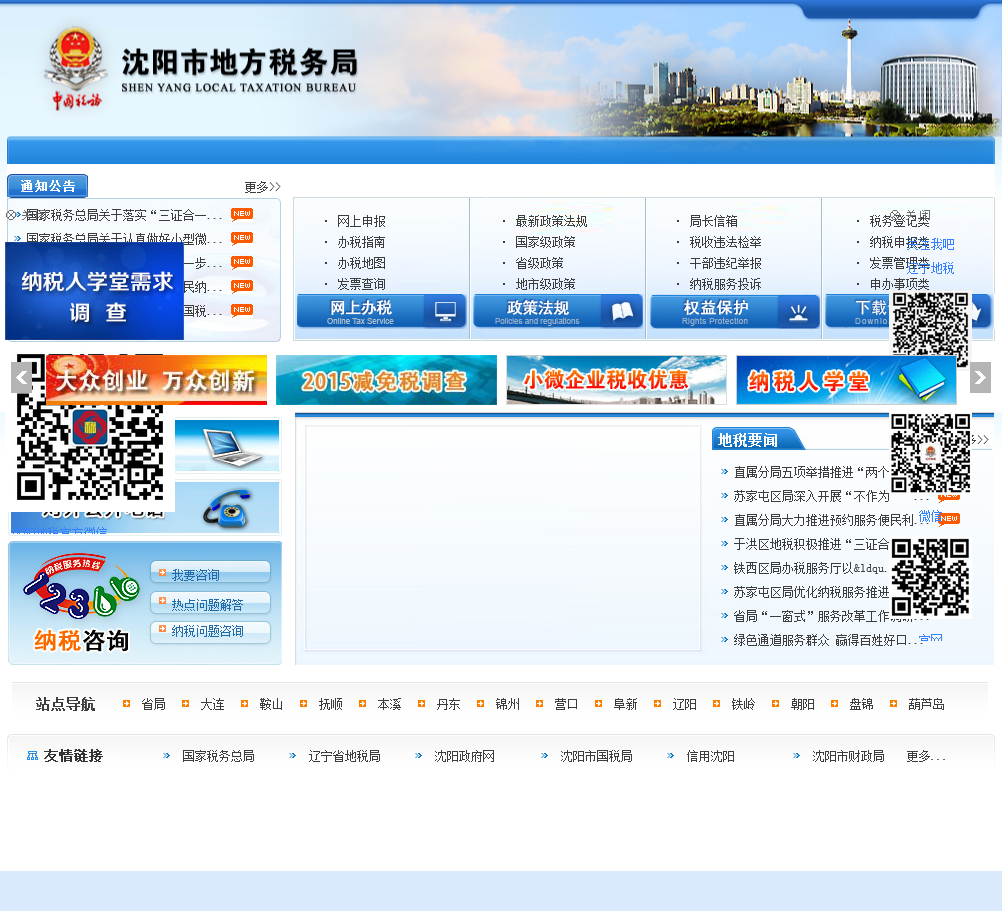Click the book icon on 政策法规 button
This screenshot has height=911, width=1002.
pyautogui.click(x=622, y=311)
